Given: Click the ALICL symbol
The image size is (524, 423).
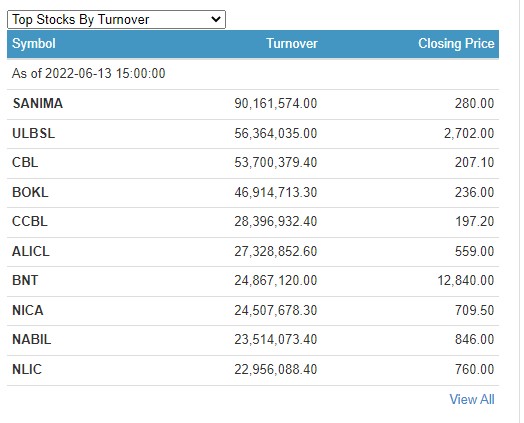Looking at the screenshot, I should click(31, 252).
